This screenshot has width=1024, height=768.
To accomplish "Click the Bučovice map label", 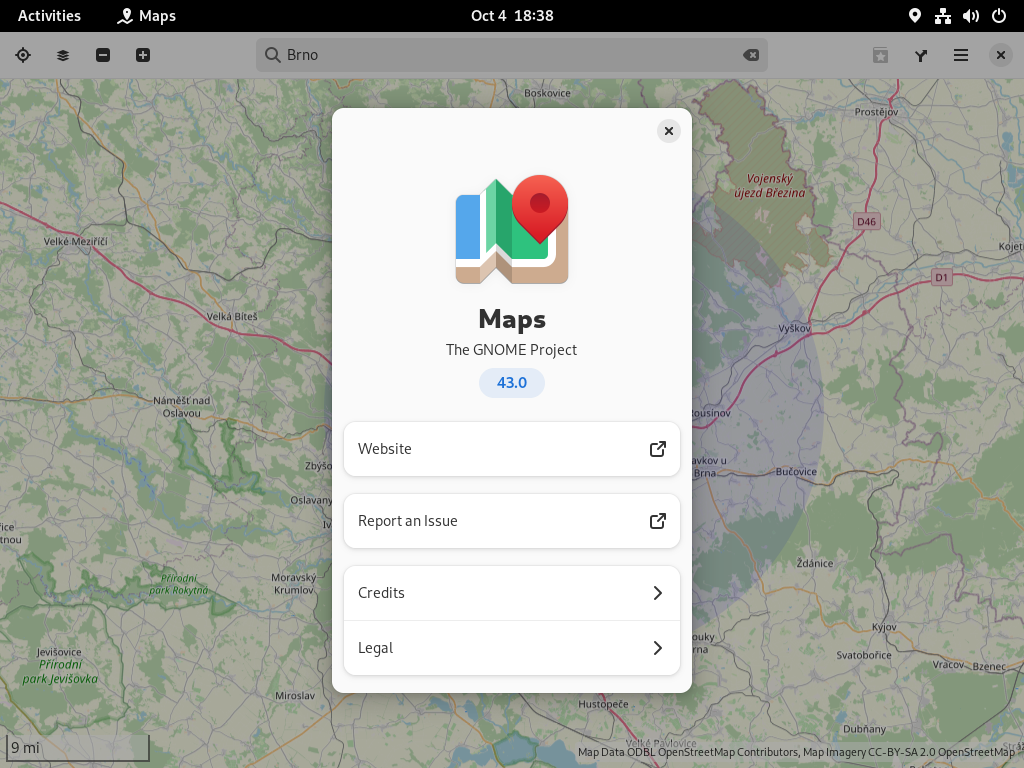I will 796,472.
